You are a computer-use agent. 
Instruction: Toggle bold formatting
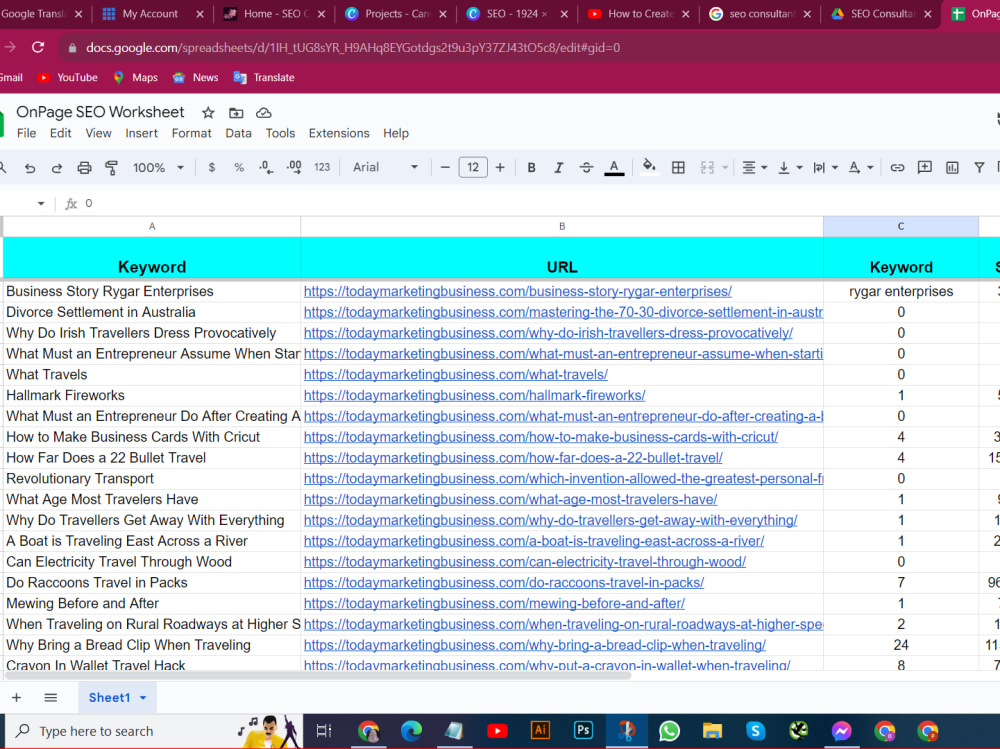click(531, 167)
